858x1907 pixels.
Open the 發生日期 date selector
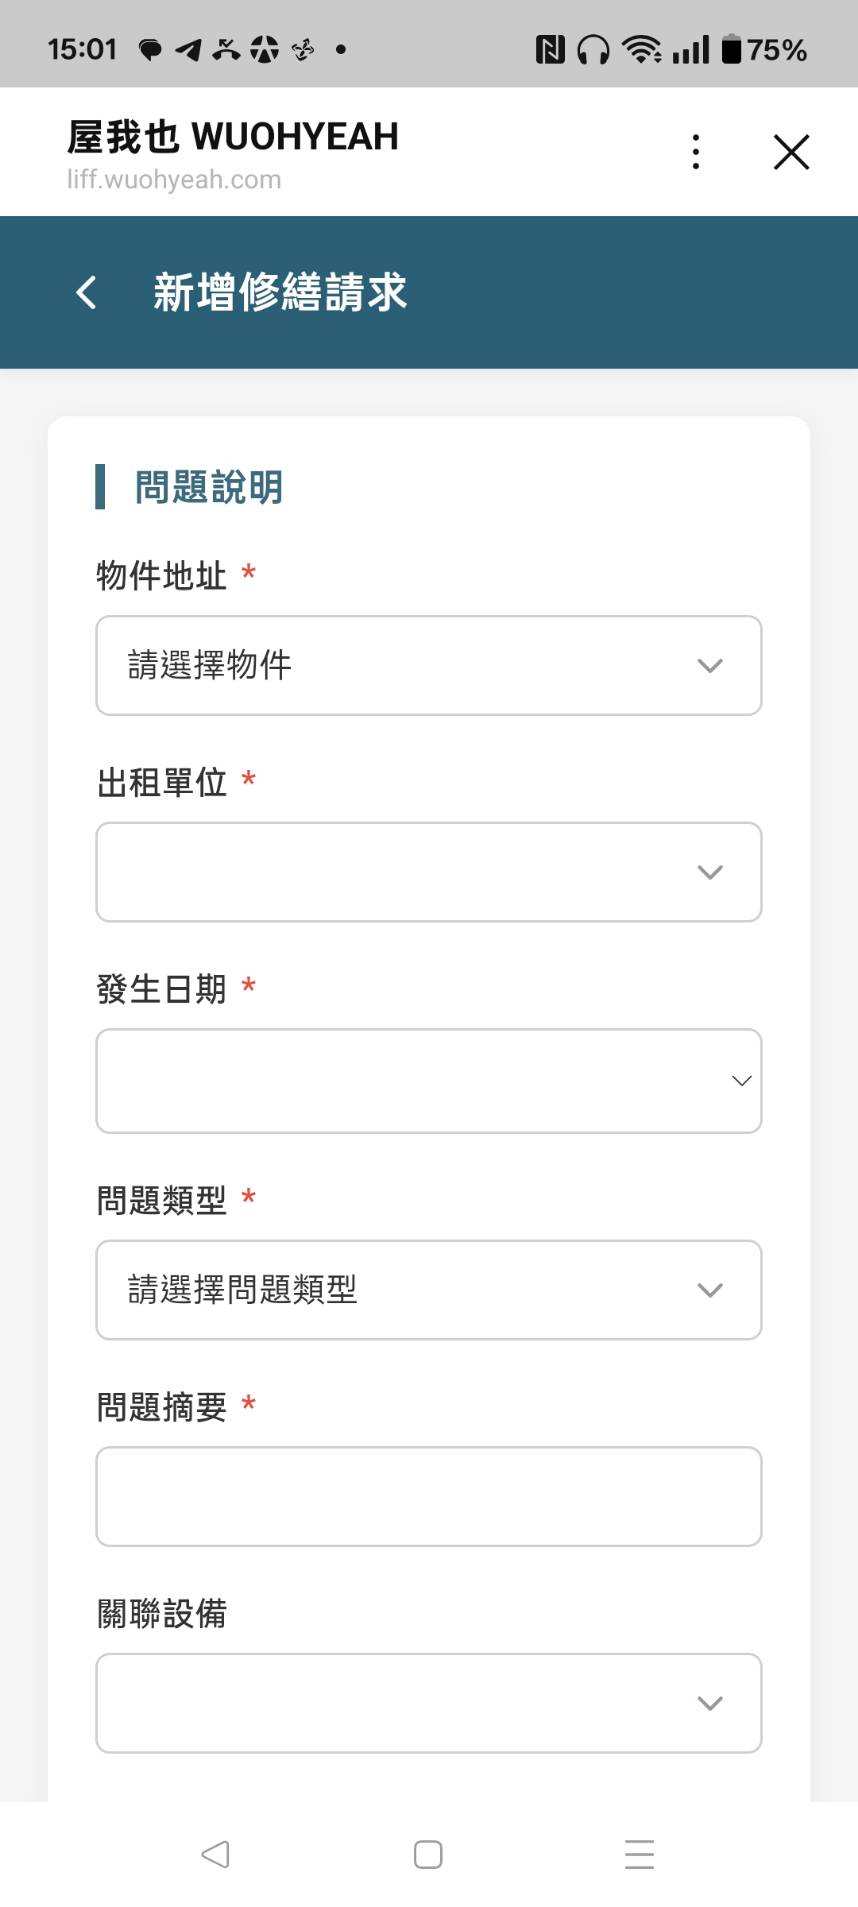point(428,1080)
